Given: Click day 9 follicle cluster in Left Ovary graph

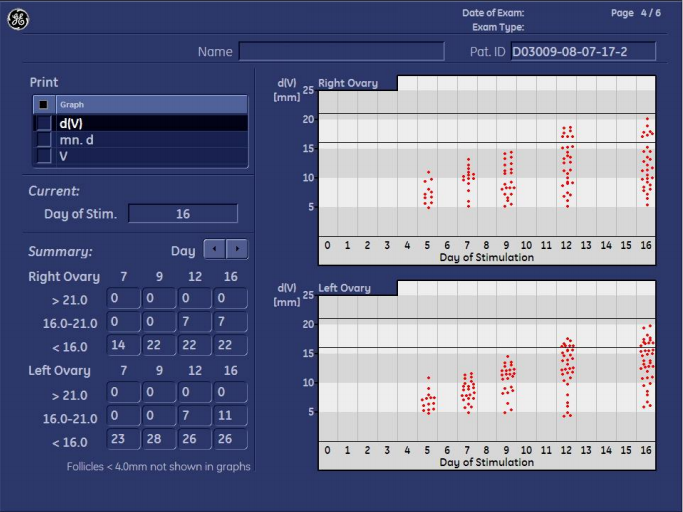Looking at the screenshot, I should point(508,384).
